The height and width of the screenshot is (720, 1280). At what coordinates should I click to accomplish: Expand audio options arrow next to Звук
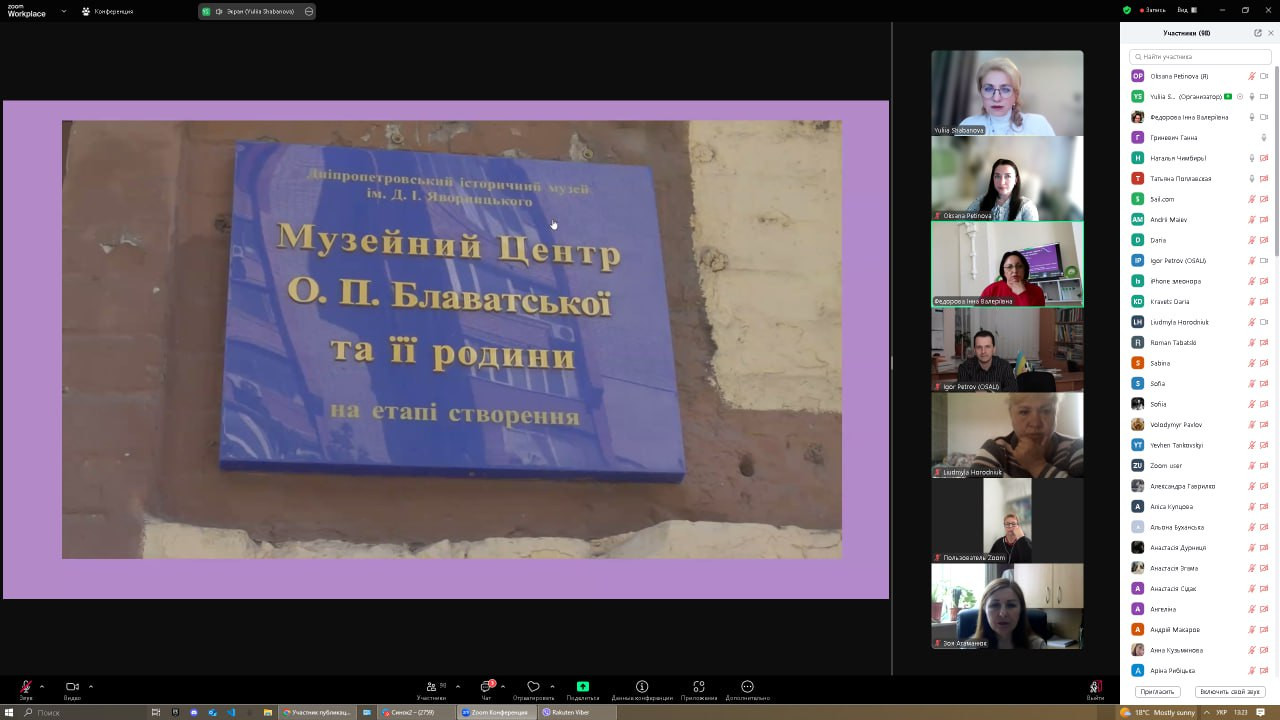[x=42, y=686]
